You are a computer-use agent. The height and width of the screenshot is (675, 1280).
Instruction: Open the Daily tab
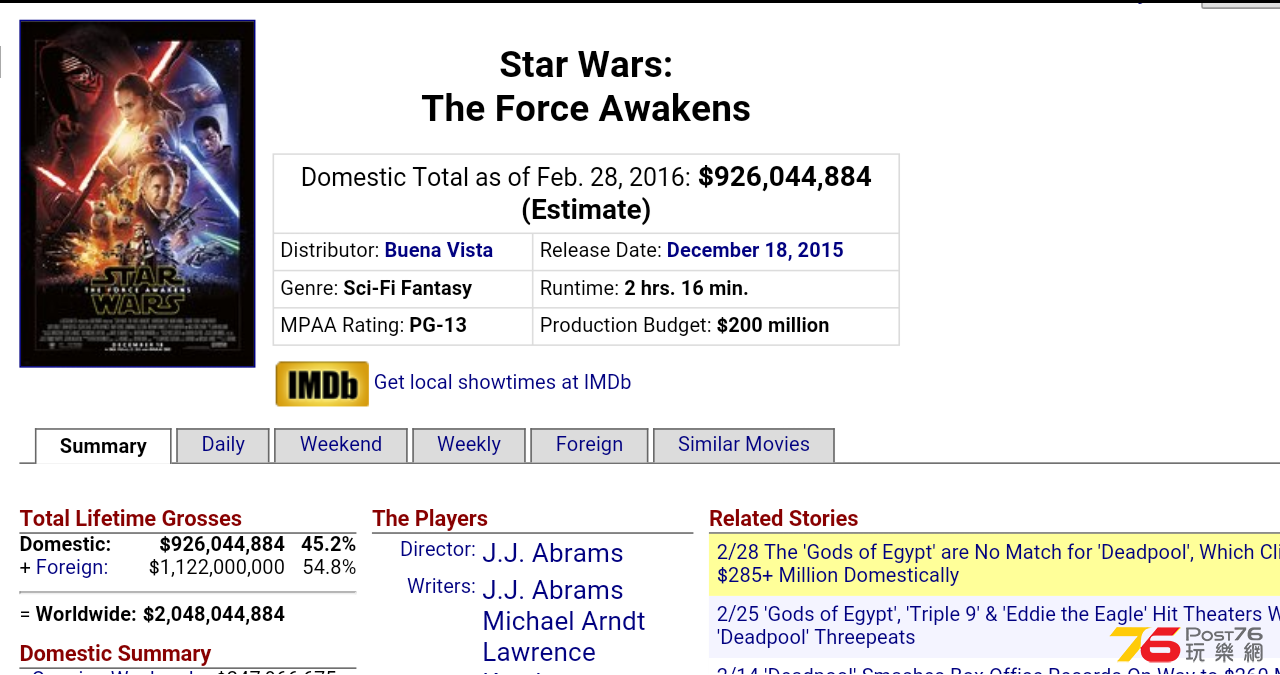tap(223, 445)
